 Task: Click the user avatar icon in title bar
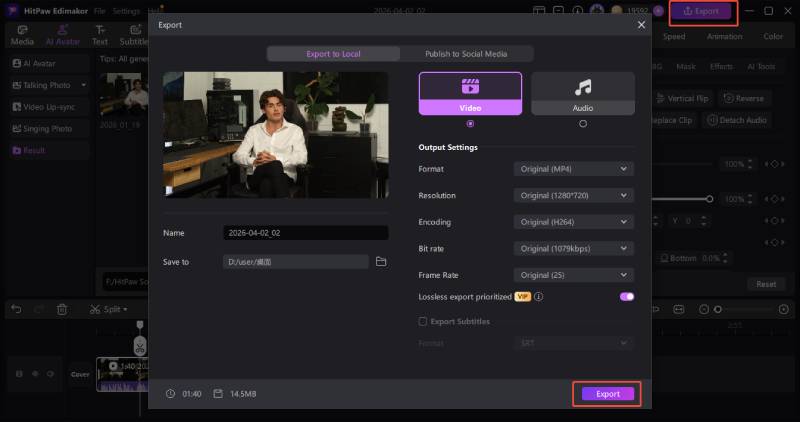pos(596,11)
